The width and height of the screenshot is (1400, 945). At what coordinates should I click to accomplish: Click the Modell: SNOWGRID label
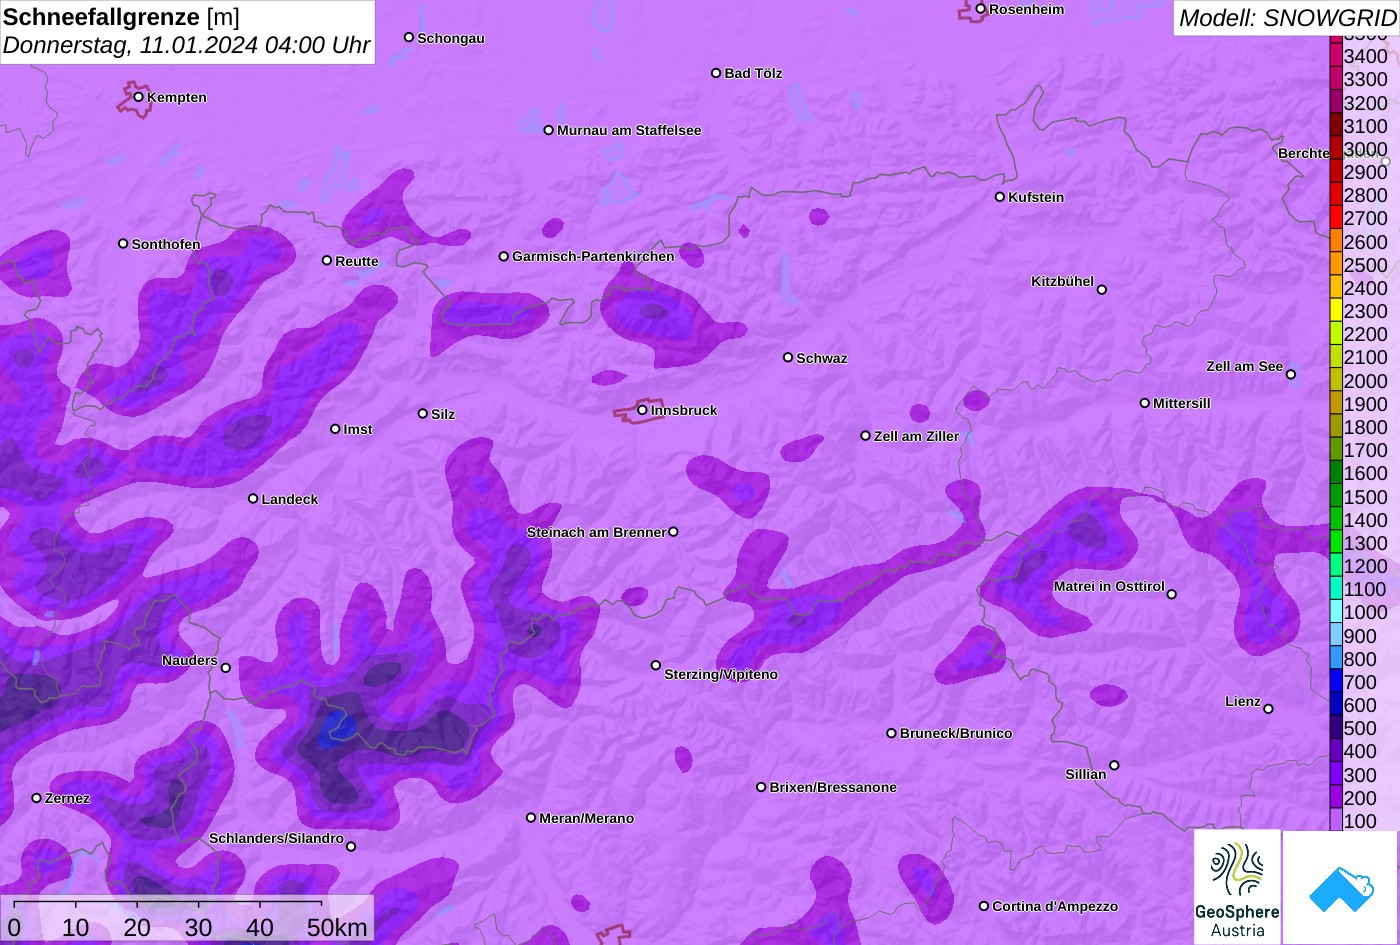(1287, 18)
